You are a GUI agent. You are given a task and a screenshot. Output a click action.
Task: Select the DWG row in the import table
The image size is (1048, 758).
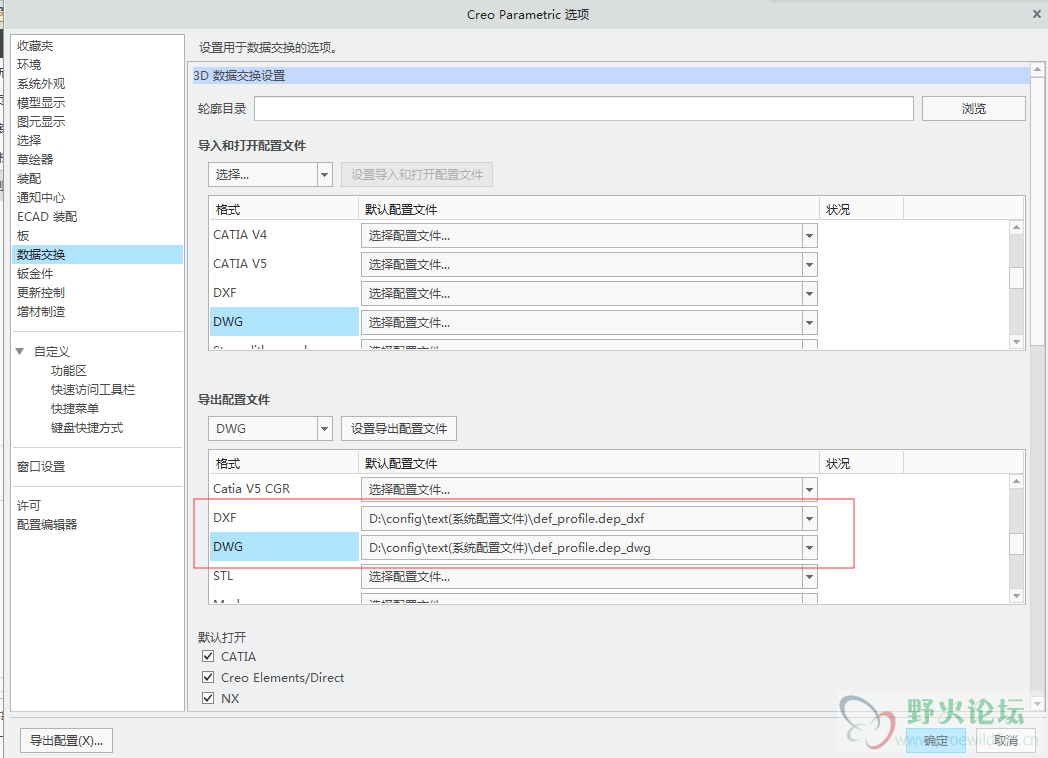point(284,322)
